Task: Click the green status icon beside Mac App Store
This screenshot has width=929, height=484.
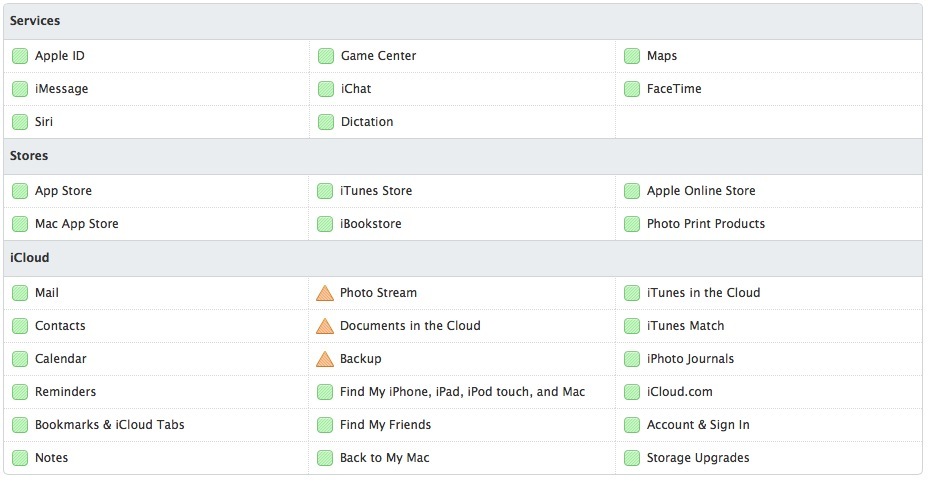Action: coord(20,225)
